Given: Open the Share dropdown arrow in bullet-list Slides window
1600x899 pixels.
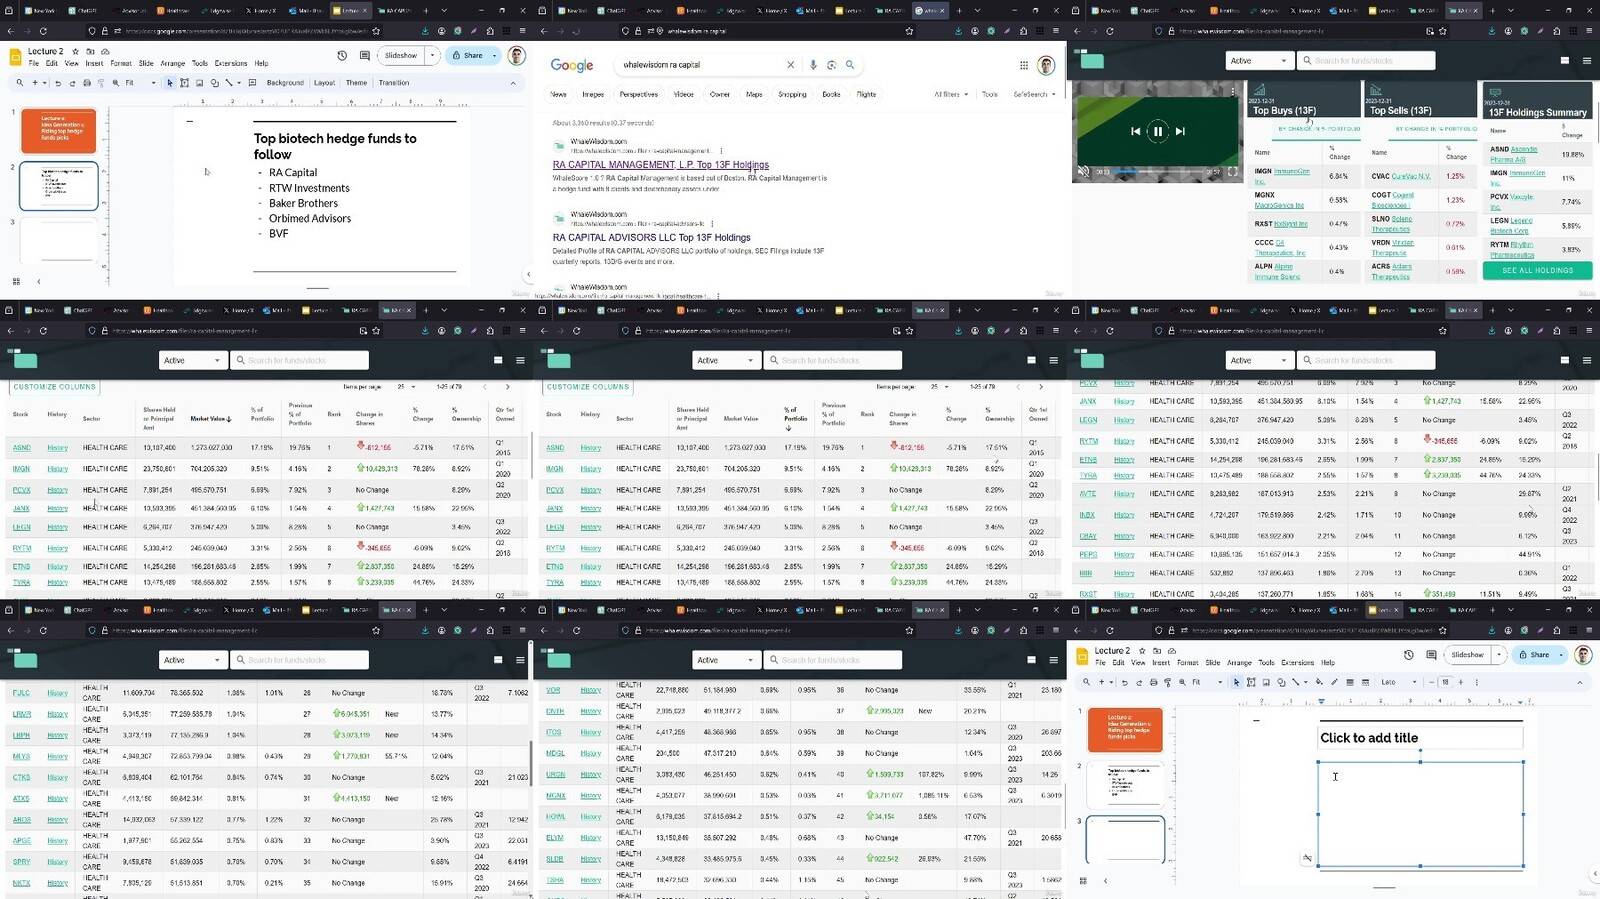Looking at the screenshot, I should coord(495,56).
